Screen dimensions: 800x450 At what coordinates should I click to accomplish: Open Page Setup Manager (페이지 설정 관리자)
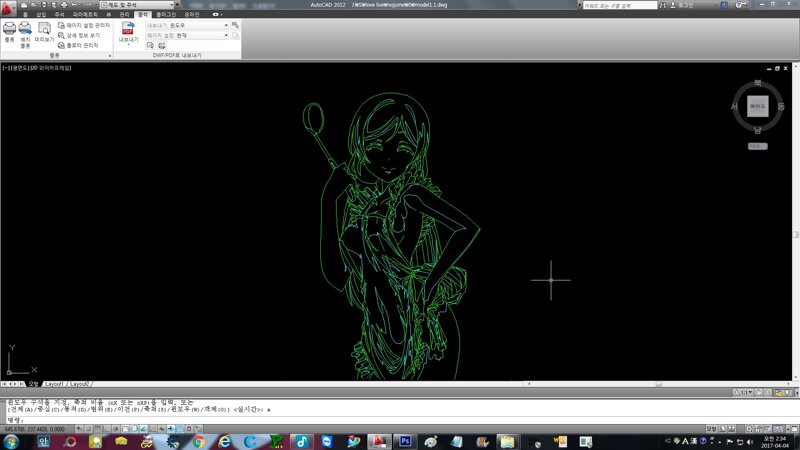tap(84, 25)
